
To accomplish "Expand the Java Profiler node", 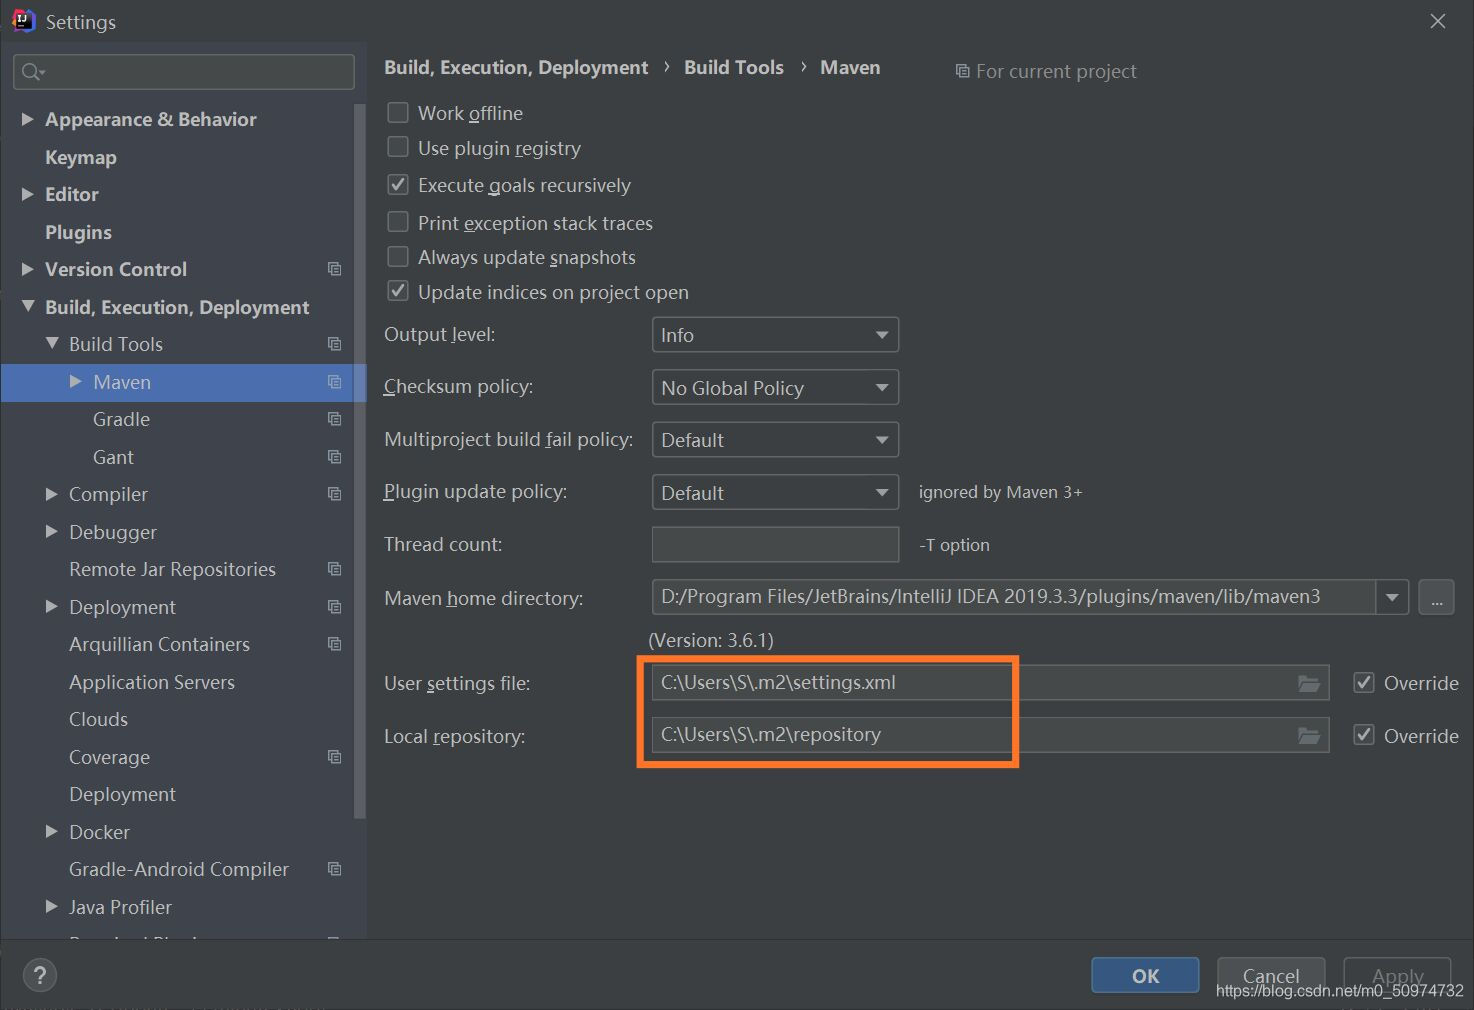I will click(x=52, y=906).
